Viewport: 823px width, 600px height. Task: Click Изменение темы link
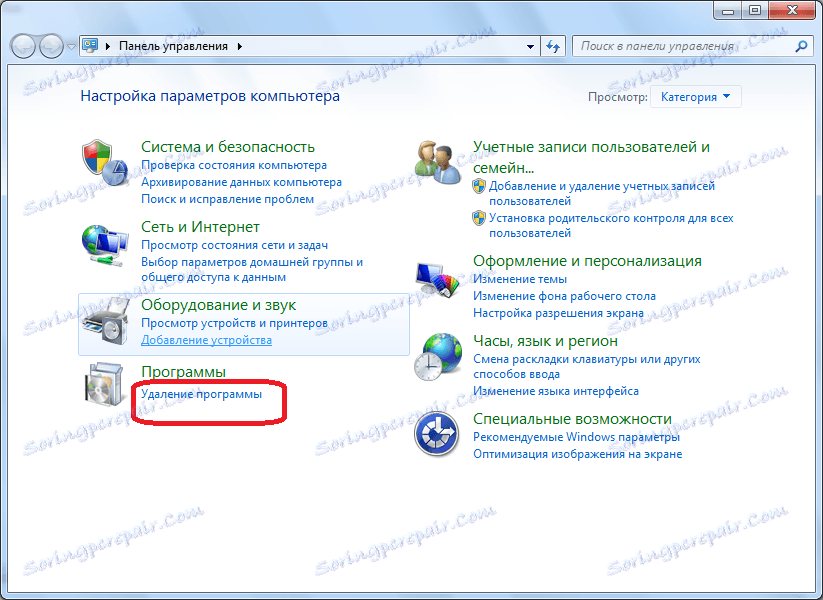click(520, 279)
